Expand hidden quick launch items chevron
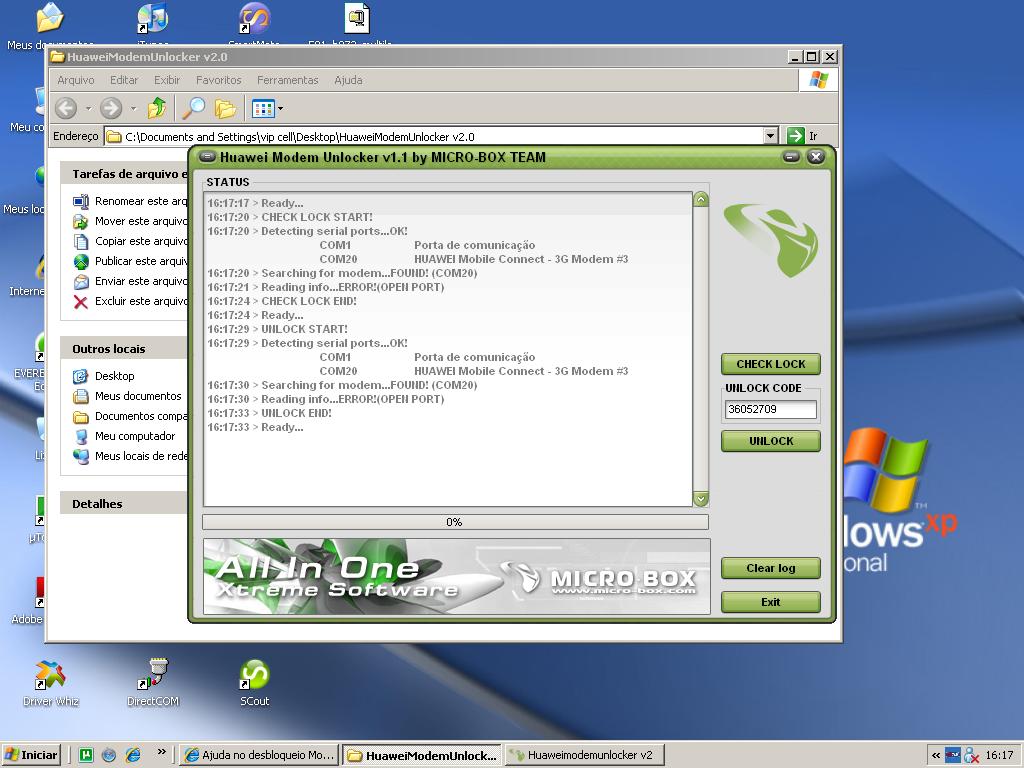Screen dimensions: 1024x768 point(162,753)
